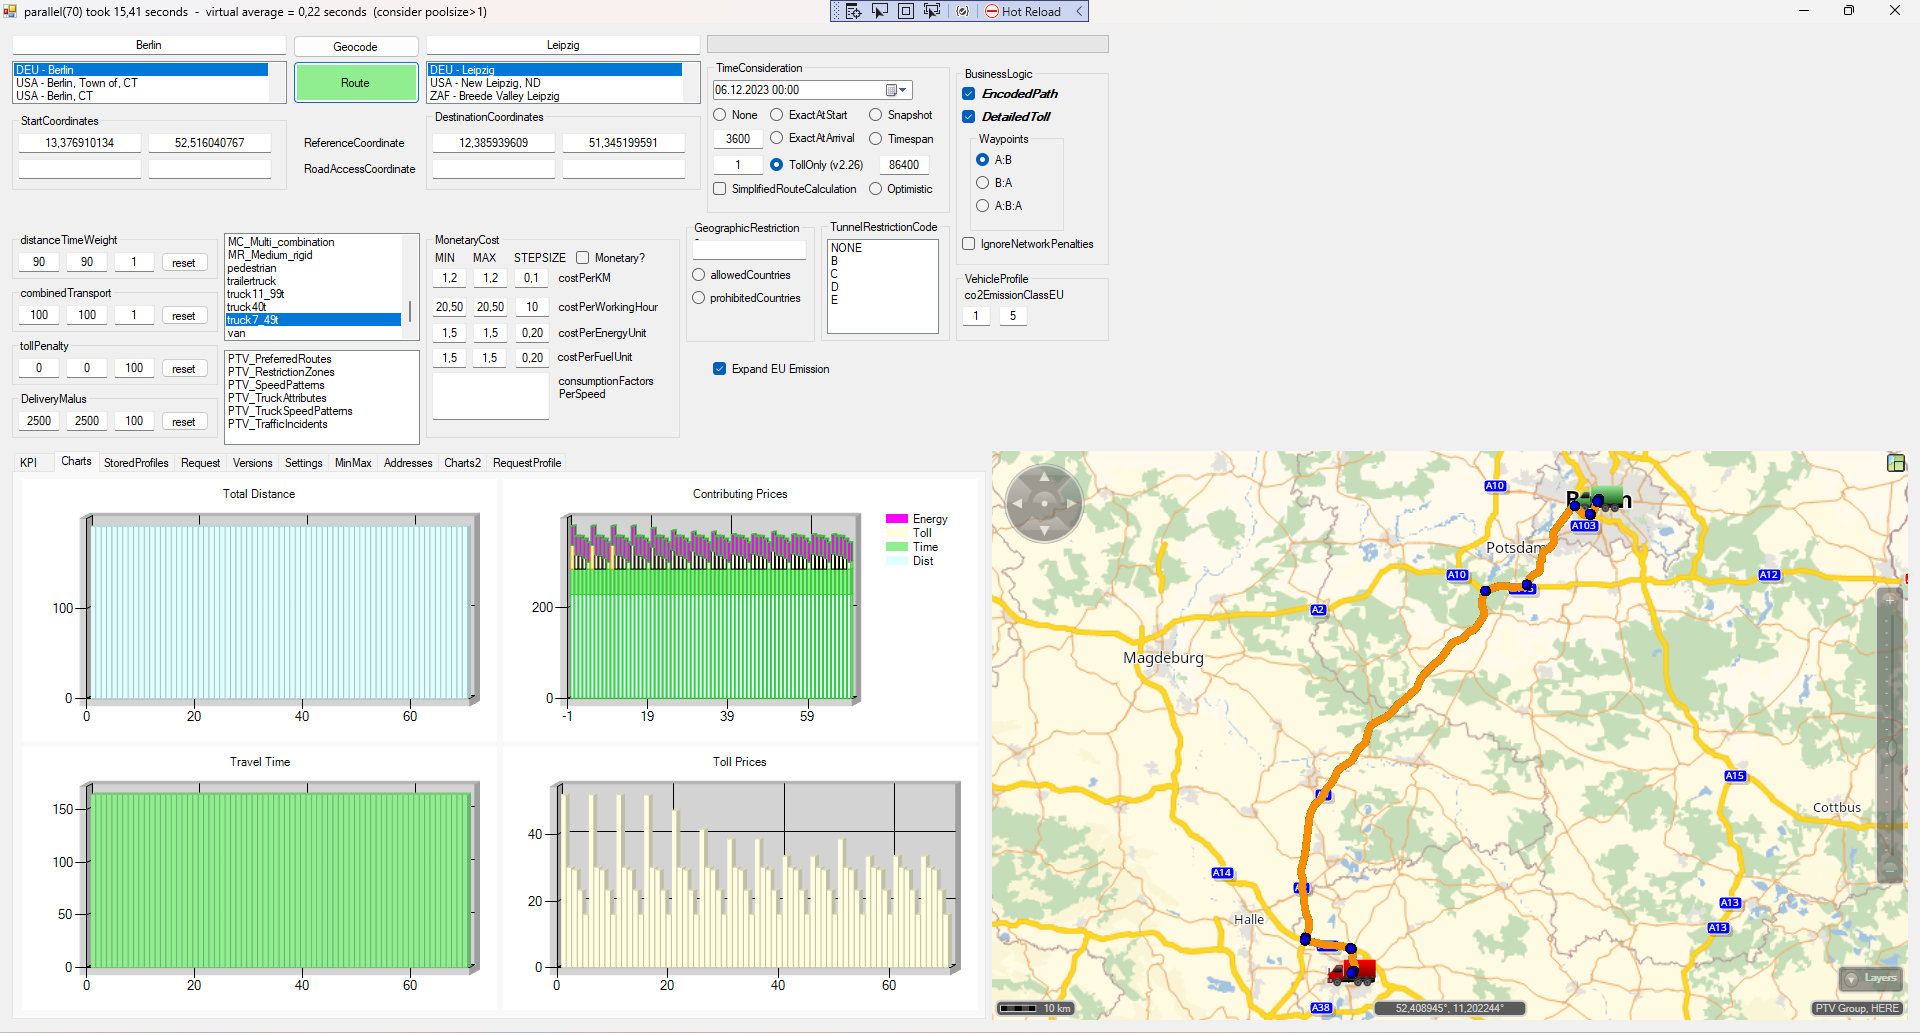
Task: Click the Track Focused Element icon
Action: 932,11
